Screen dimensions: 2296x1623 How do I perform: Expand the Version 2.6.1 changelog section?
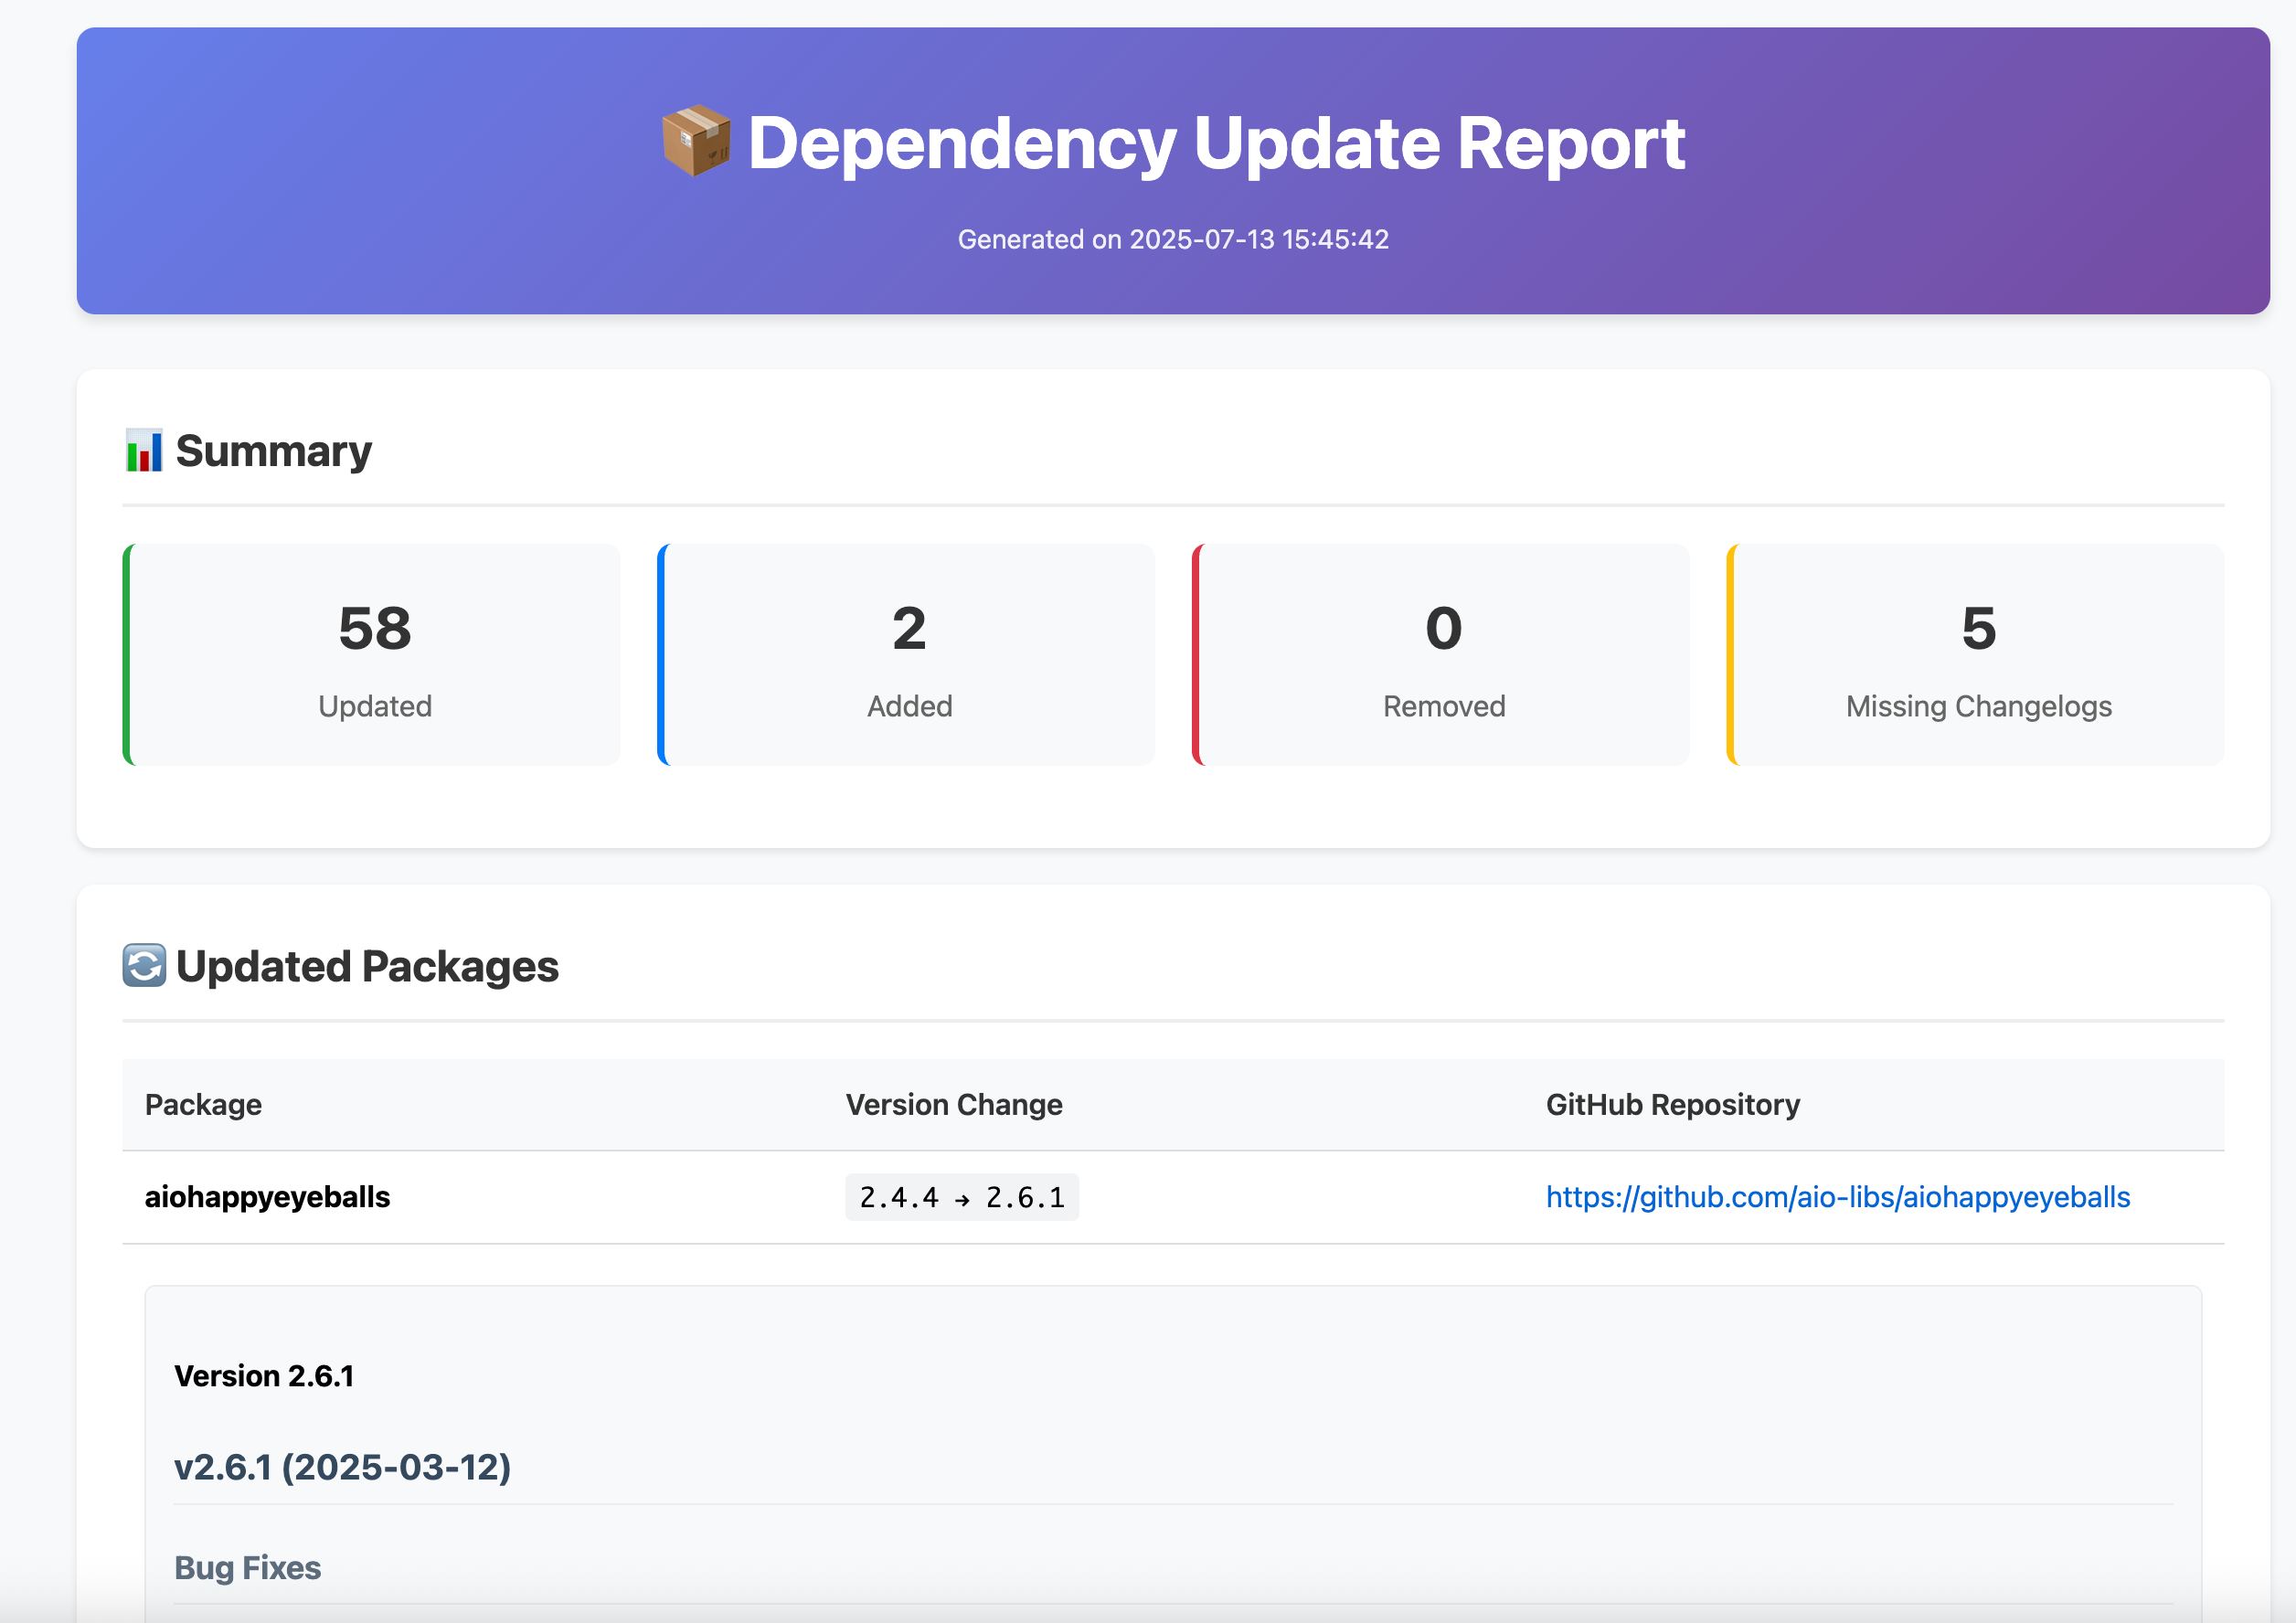click(x=263, y=1375)
